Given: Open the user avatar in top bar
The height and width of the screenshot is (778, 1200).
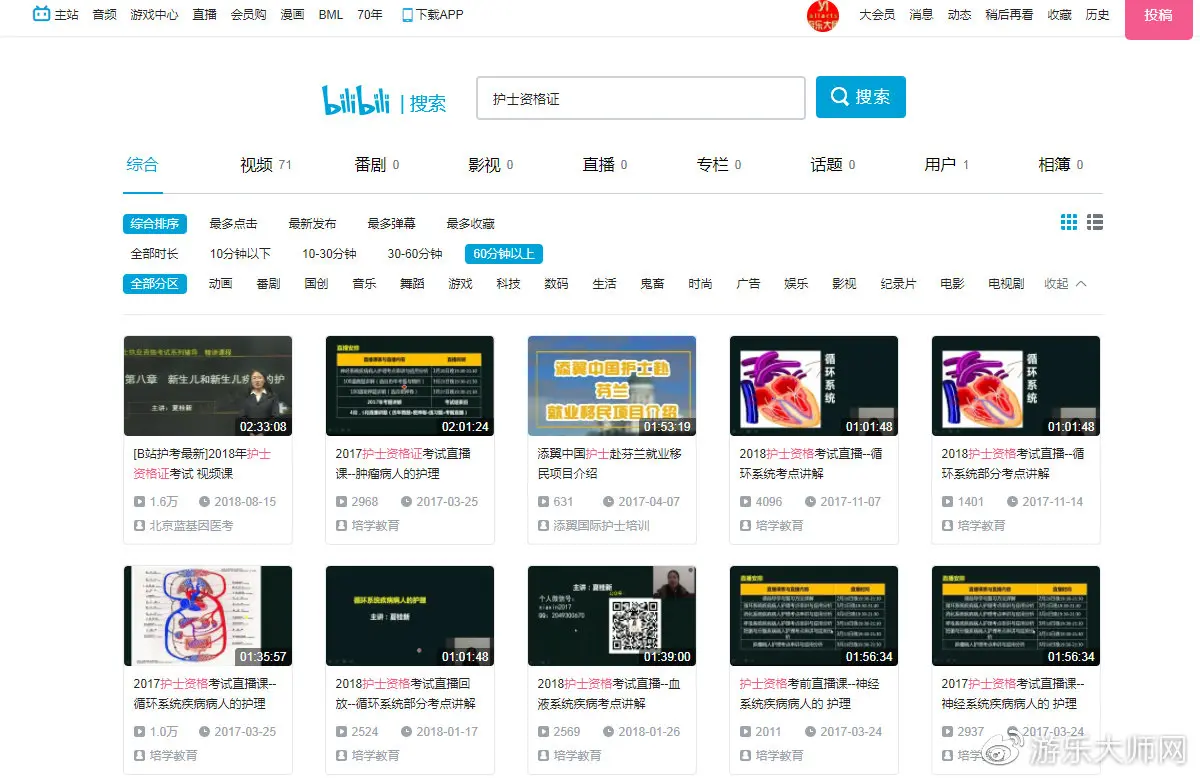Looking at the screenshot, I should click(823, 16).
